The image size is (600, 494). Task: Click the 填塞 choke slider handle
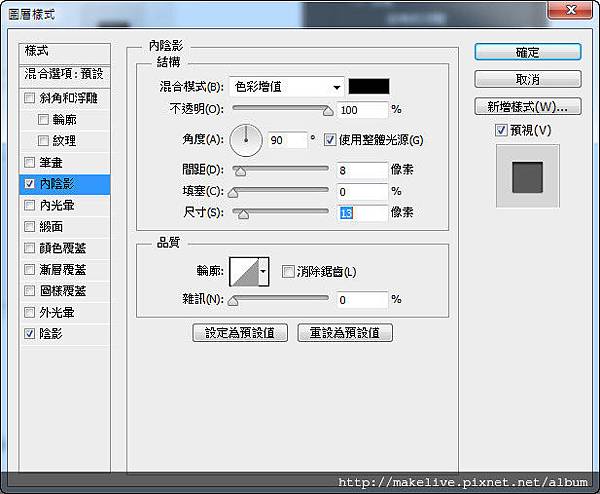coord(233,193)
